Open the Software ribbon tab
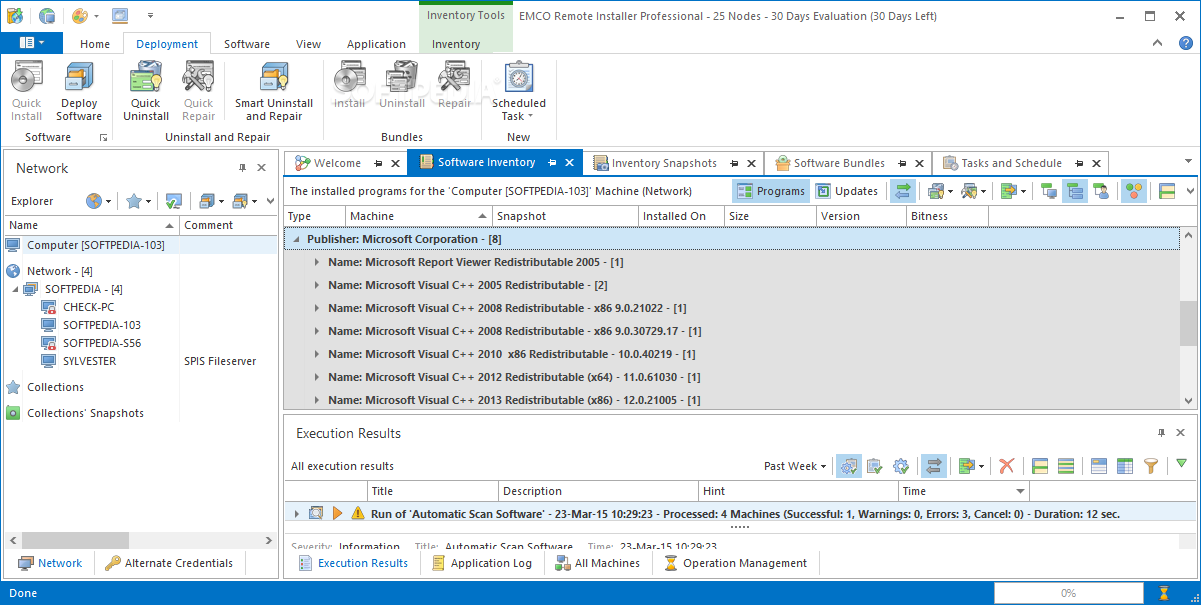This screenshot has width=1201, height=605. pyautogui.click(x=247, y=44)
